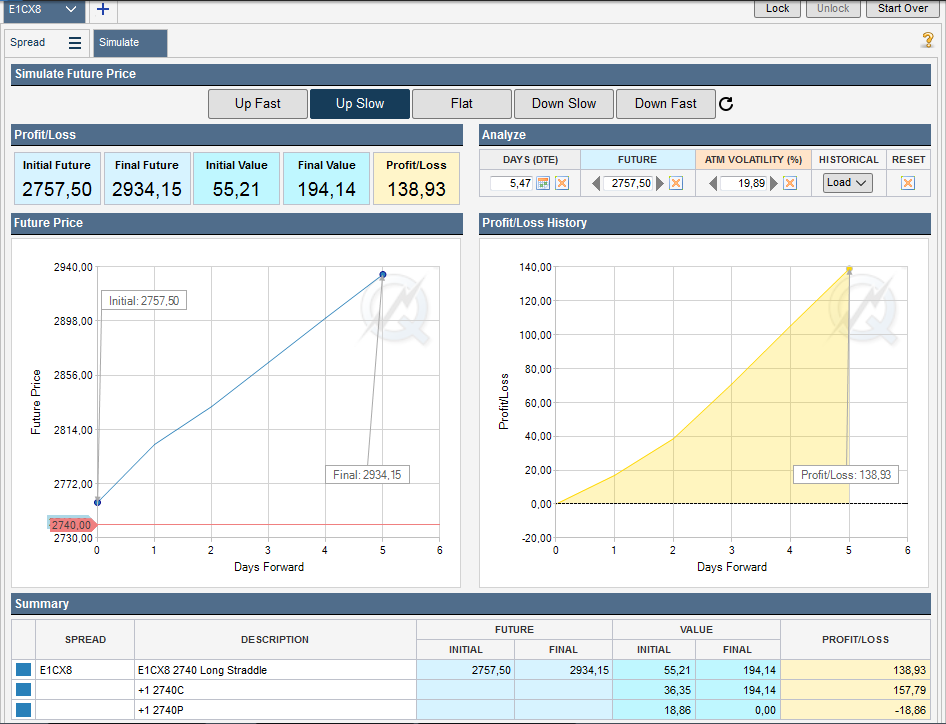Add a new tab with plus icon

click(103, 9)
